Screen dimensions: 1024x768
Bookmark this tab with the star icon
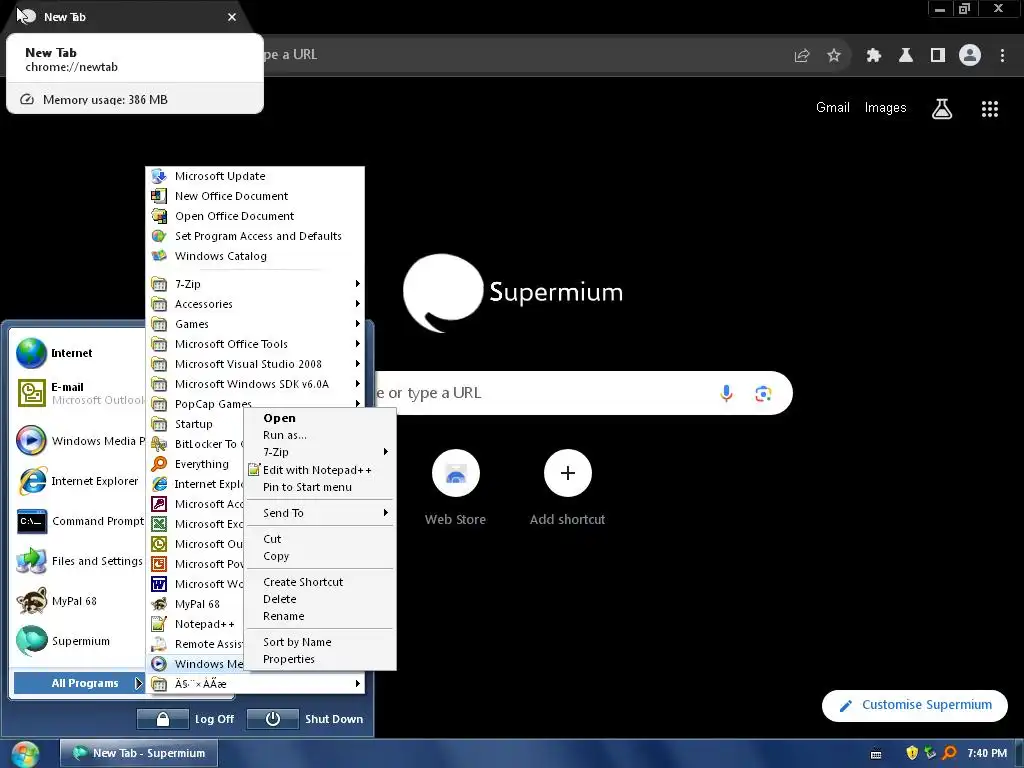(x=834, y=56)
